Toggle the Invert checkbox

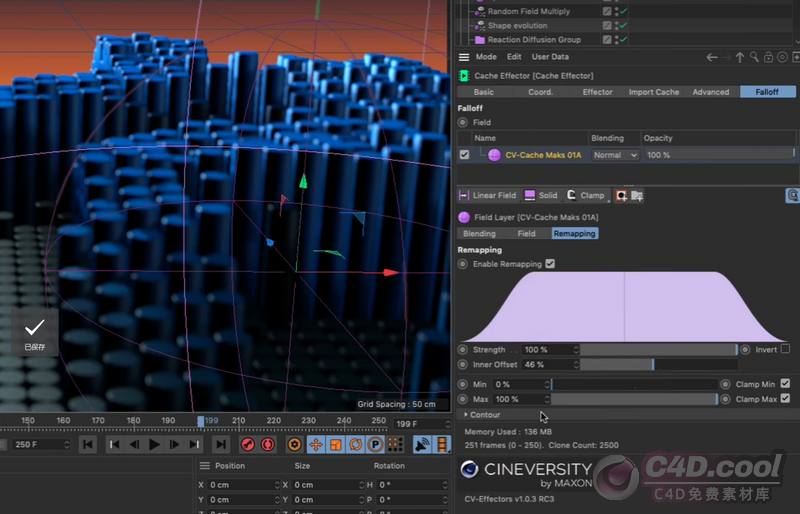pos(786,349)
